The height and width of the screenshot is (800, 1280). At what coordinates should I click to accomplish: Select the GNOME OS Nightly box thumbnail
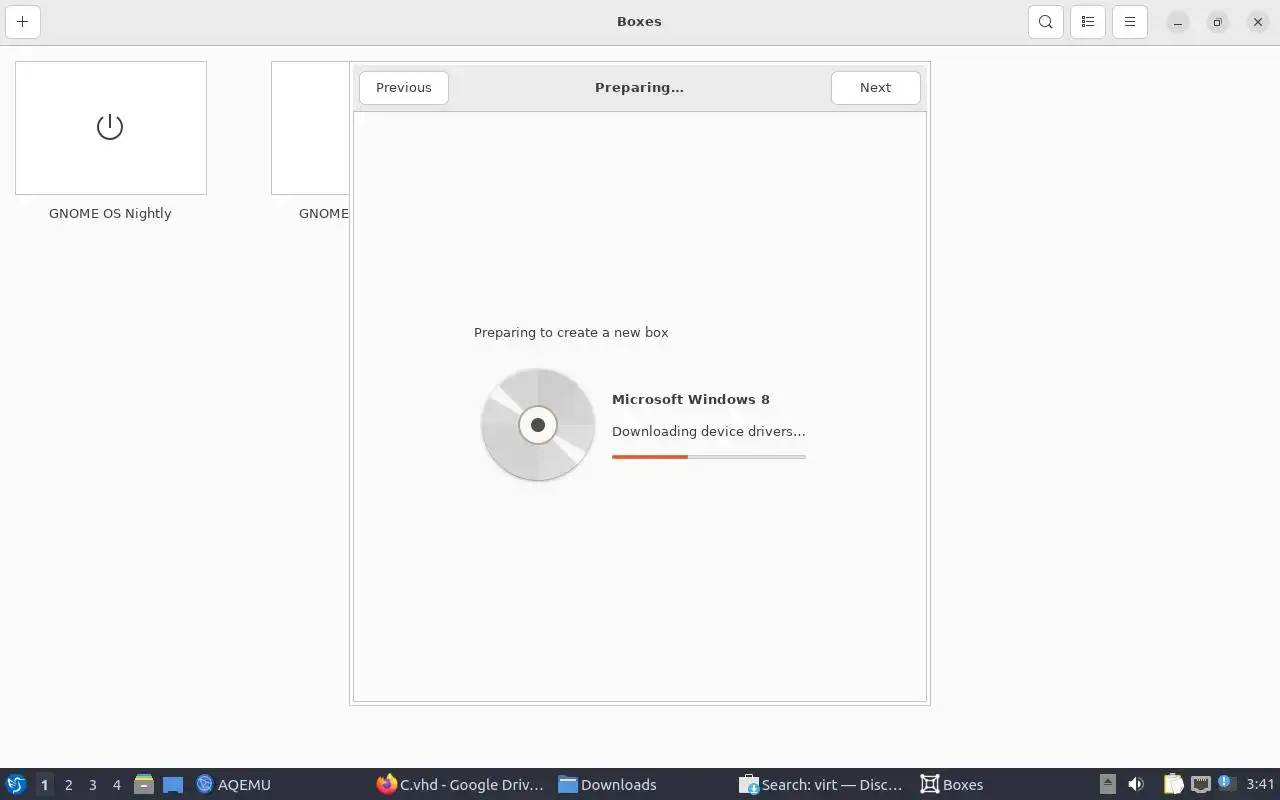(111, 128)
